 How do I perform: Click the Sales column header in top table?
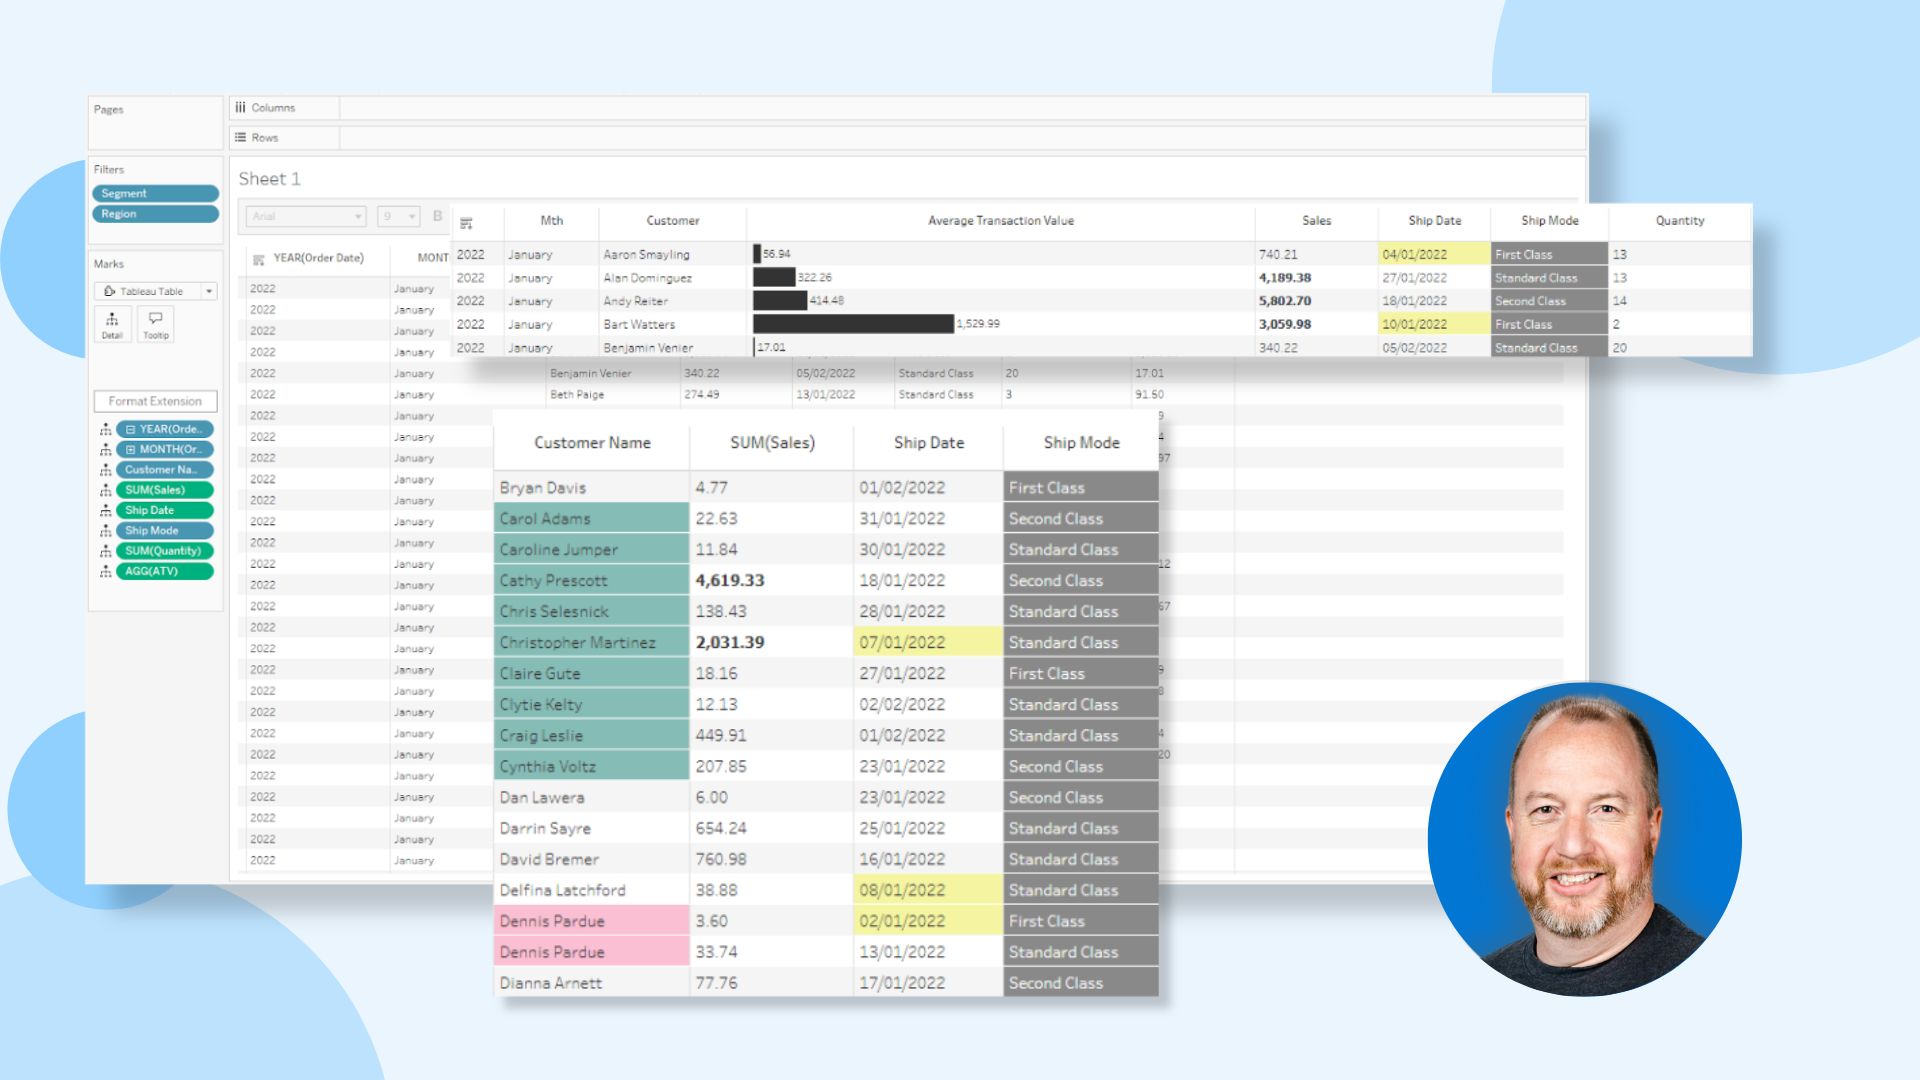point(1316,221)
